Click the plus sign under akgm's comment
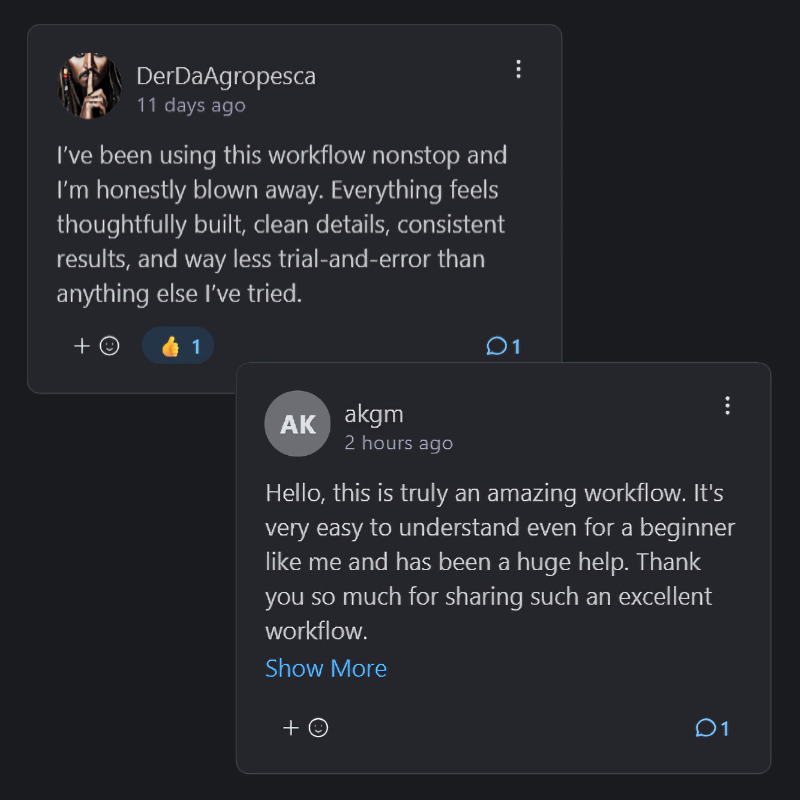800x800 pixels. [x=291, y=728]
